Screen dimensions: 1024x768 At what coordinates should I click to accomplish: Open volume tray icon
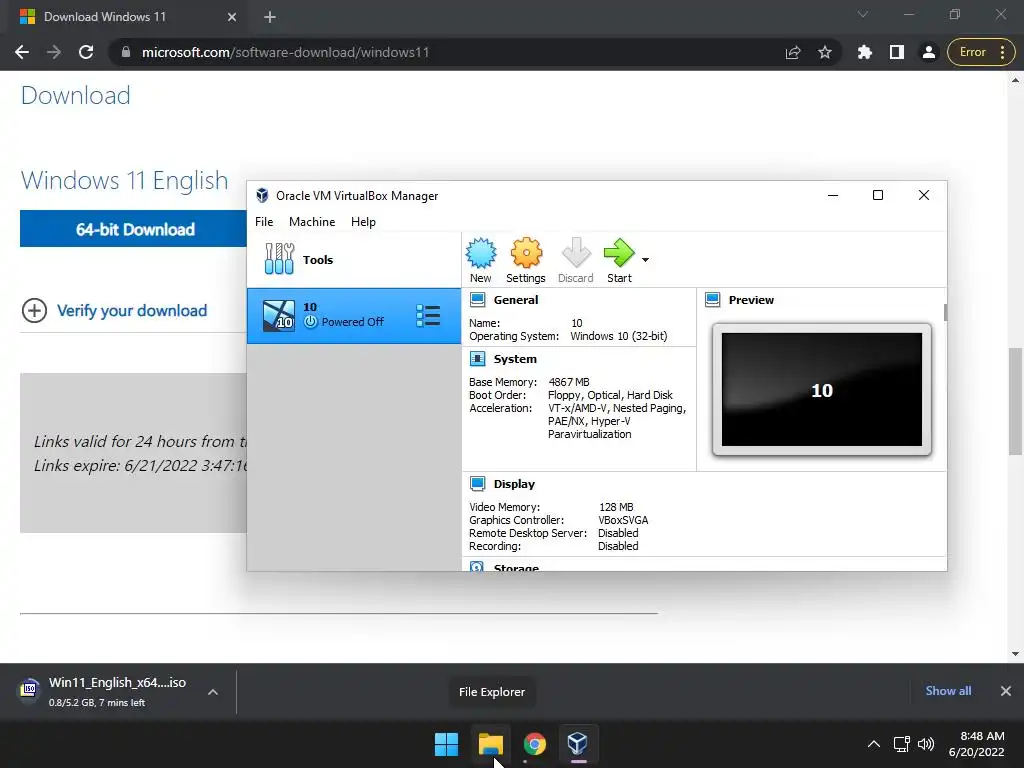tap(926, 744)
